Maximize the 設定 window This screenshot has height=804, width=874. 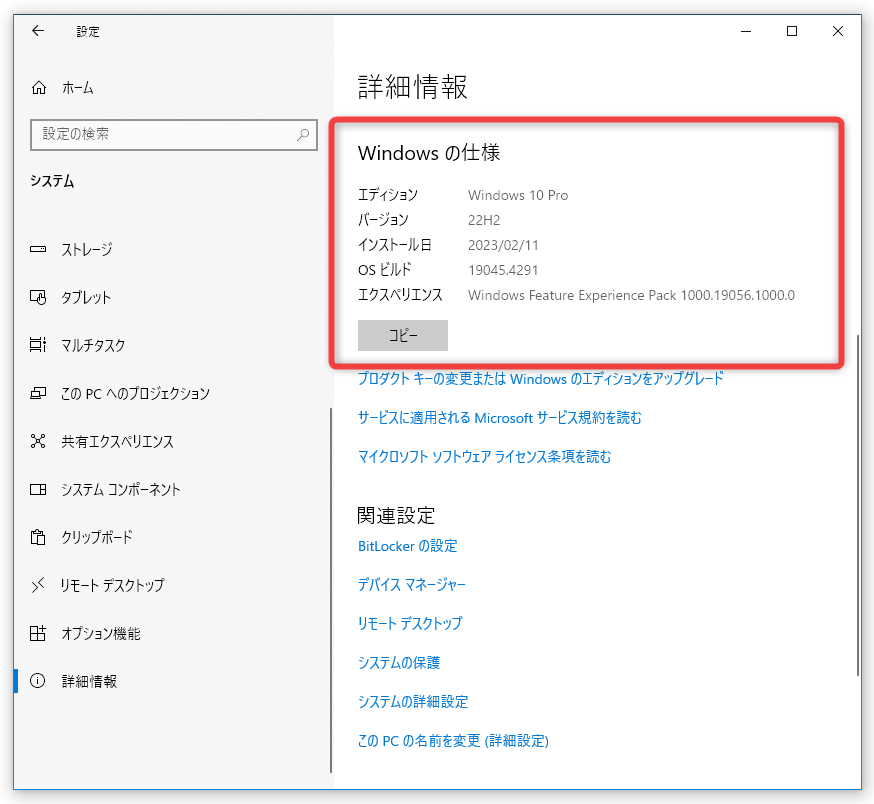[792, 31]
